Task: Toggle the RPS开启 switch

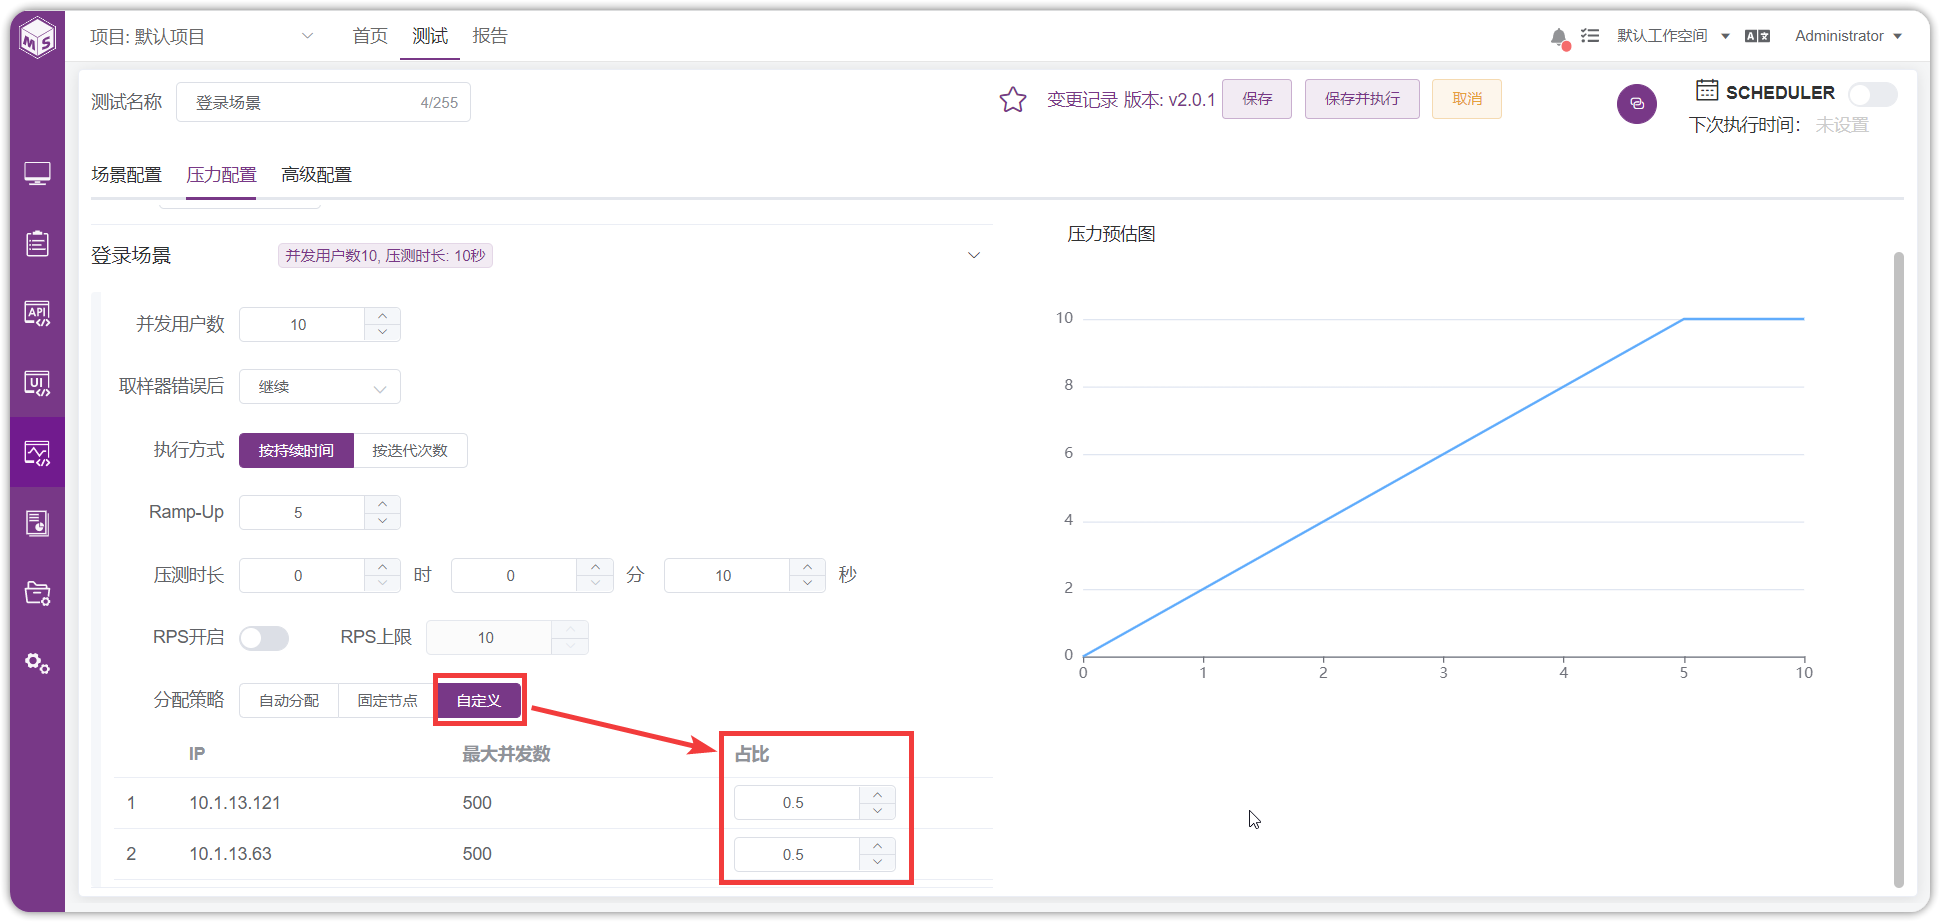Action: click(x=264, y=638)
